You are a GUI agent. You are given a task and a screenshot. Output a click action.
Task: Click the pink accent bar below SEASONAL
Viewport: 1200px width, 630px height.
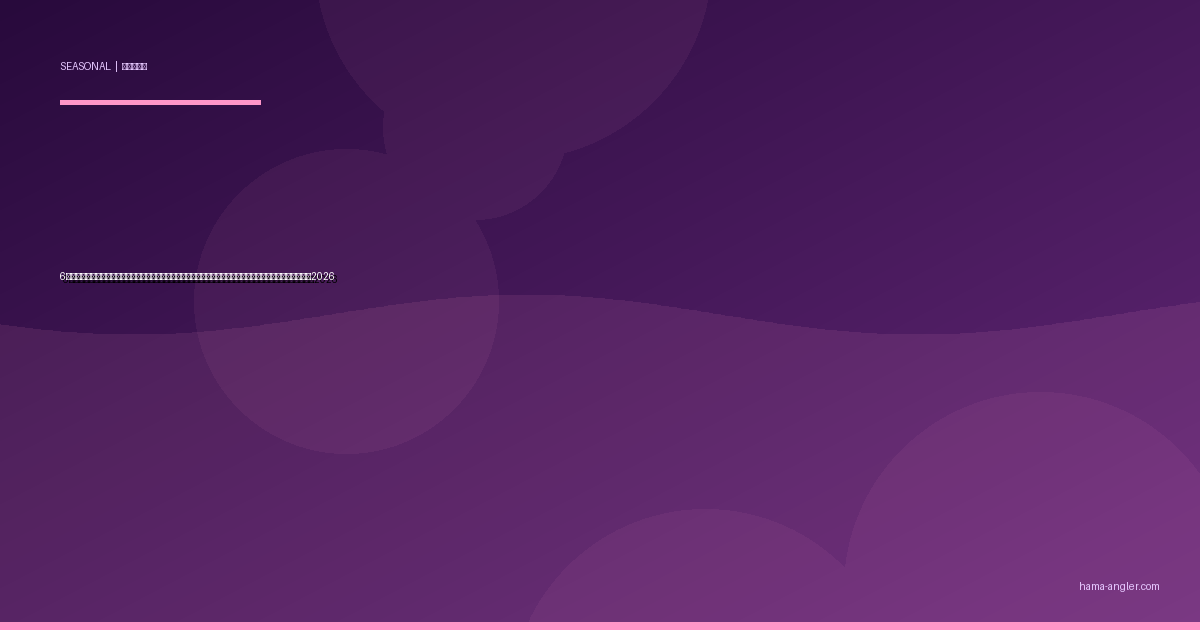(160, 102)
